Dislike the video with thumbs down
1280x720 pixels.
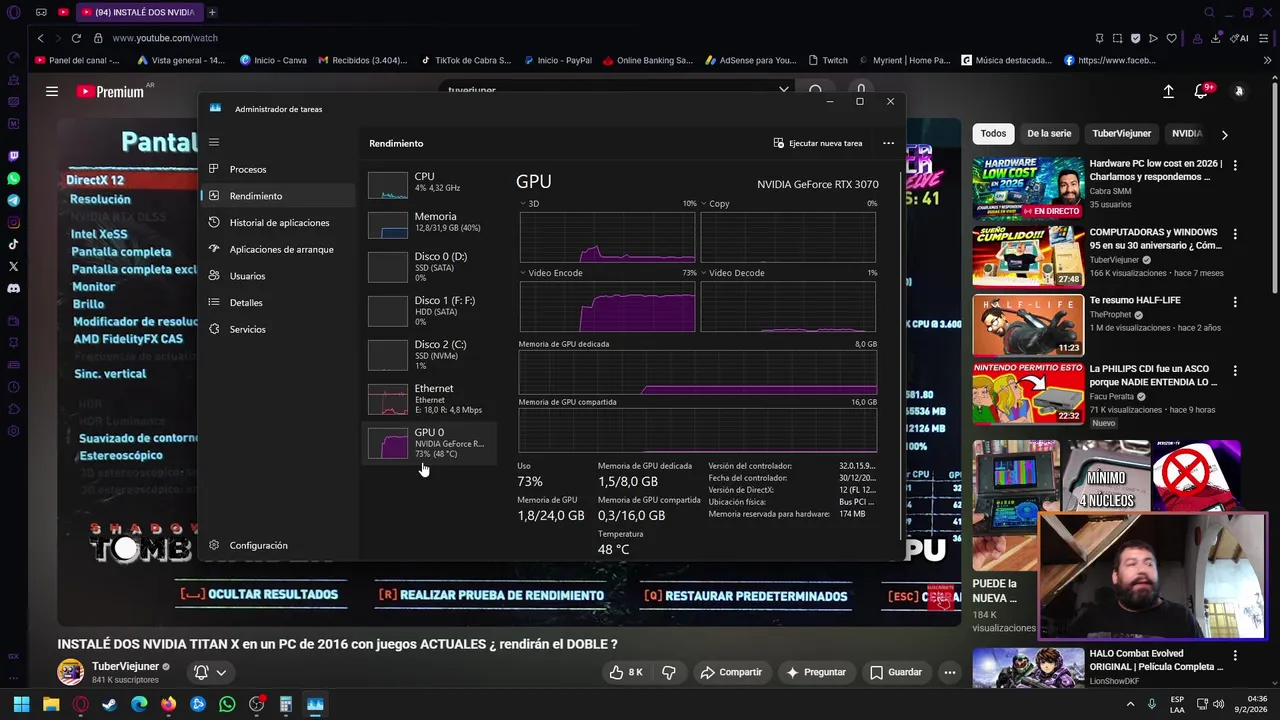pos(668,672)
